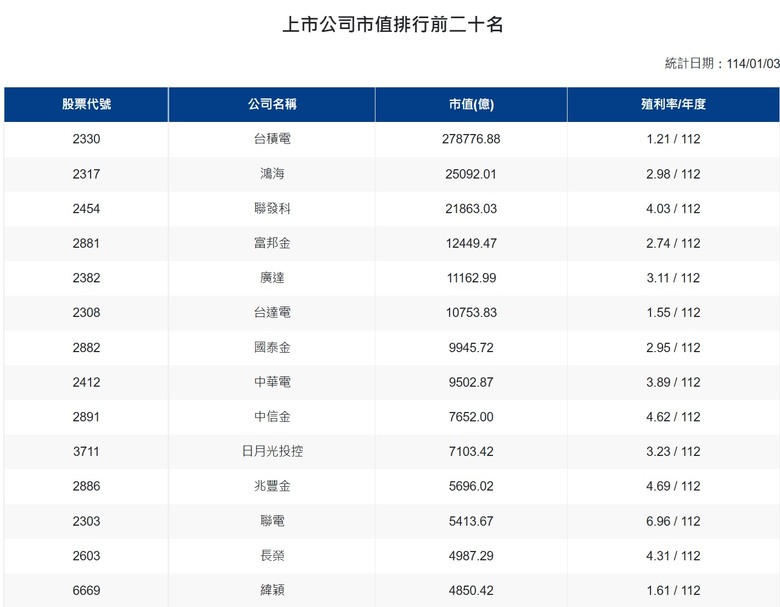
Task: Select company name 廣達
Action: 272,278
